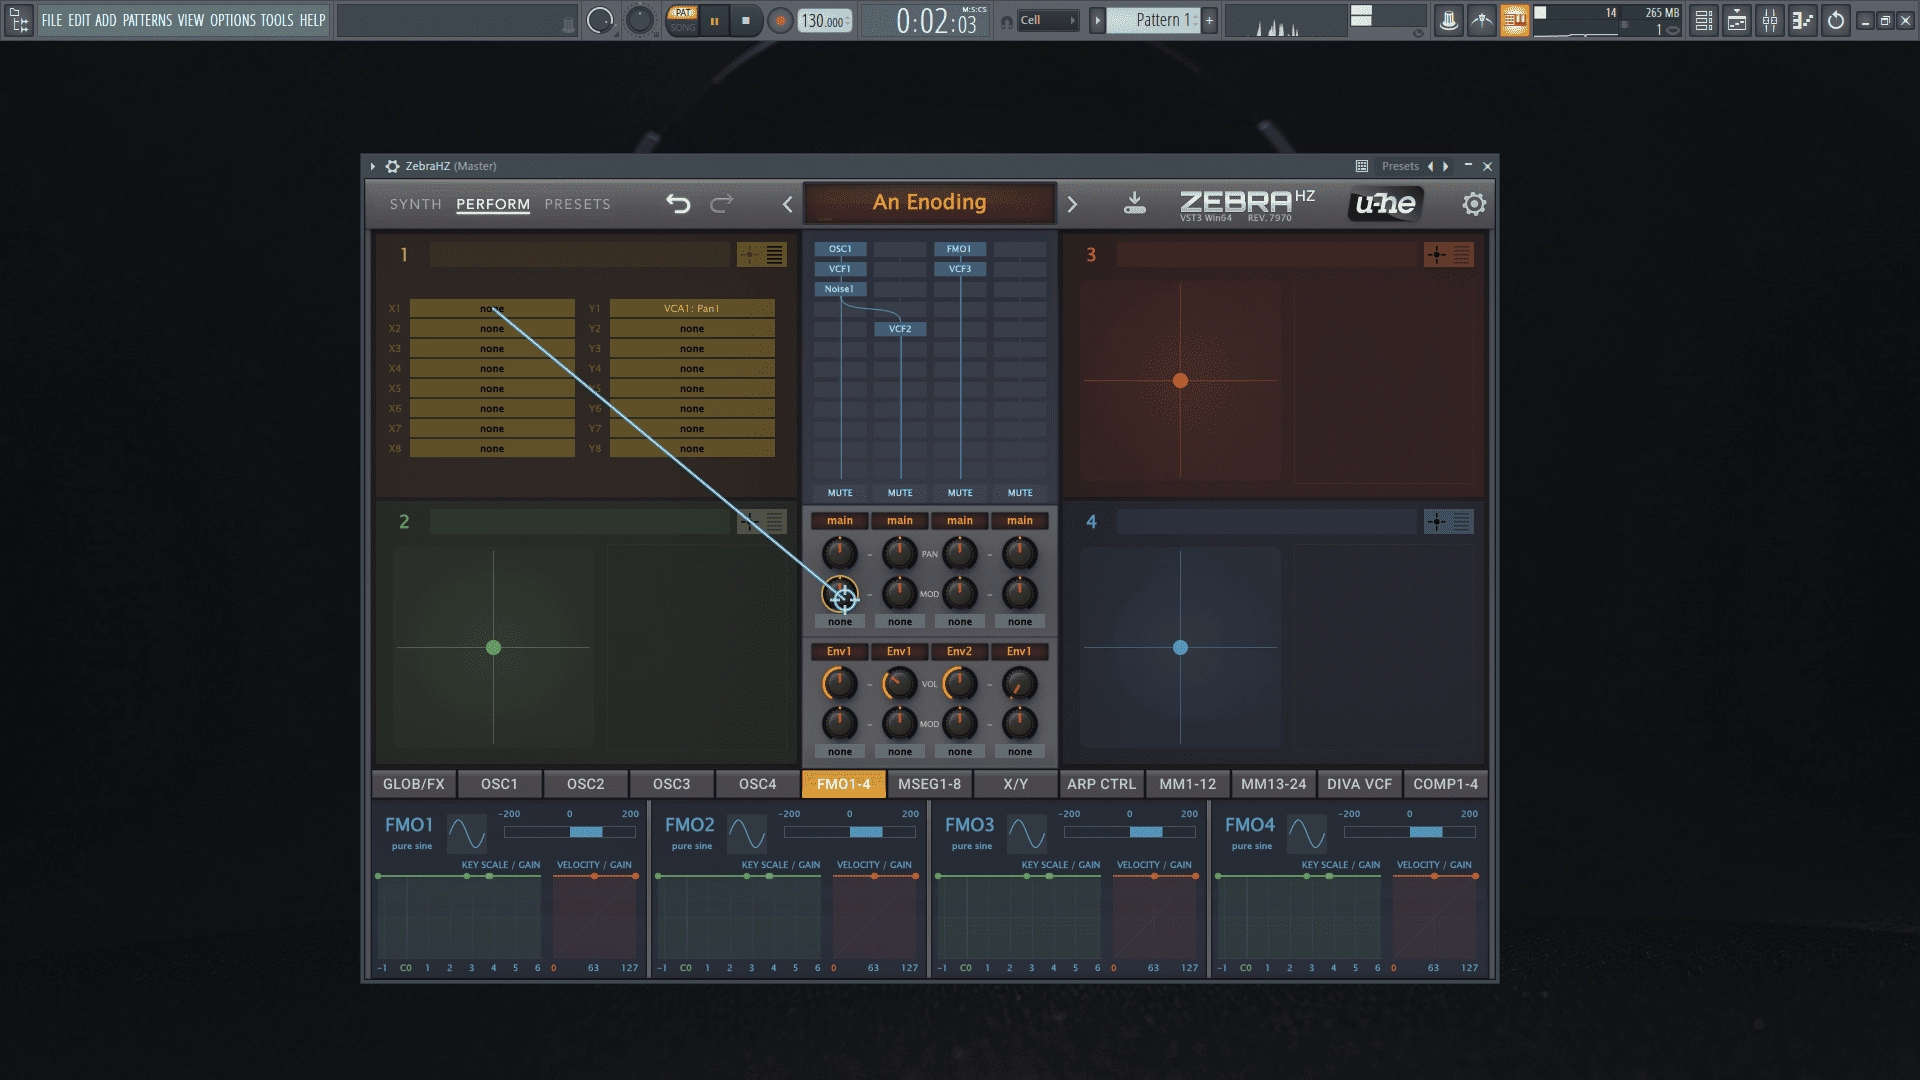Open the MSEG1-8 tab

[929, 784]
